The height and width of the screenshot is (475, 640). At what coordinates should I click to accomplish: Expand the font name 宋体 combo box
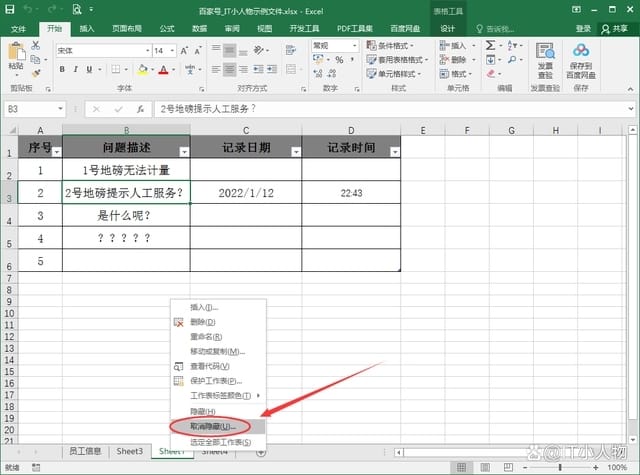coord(146,49)
